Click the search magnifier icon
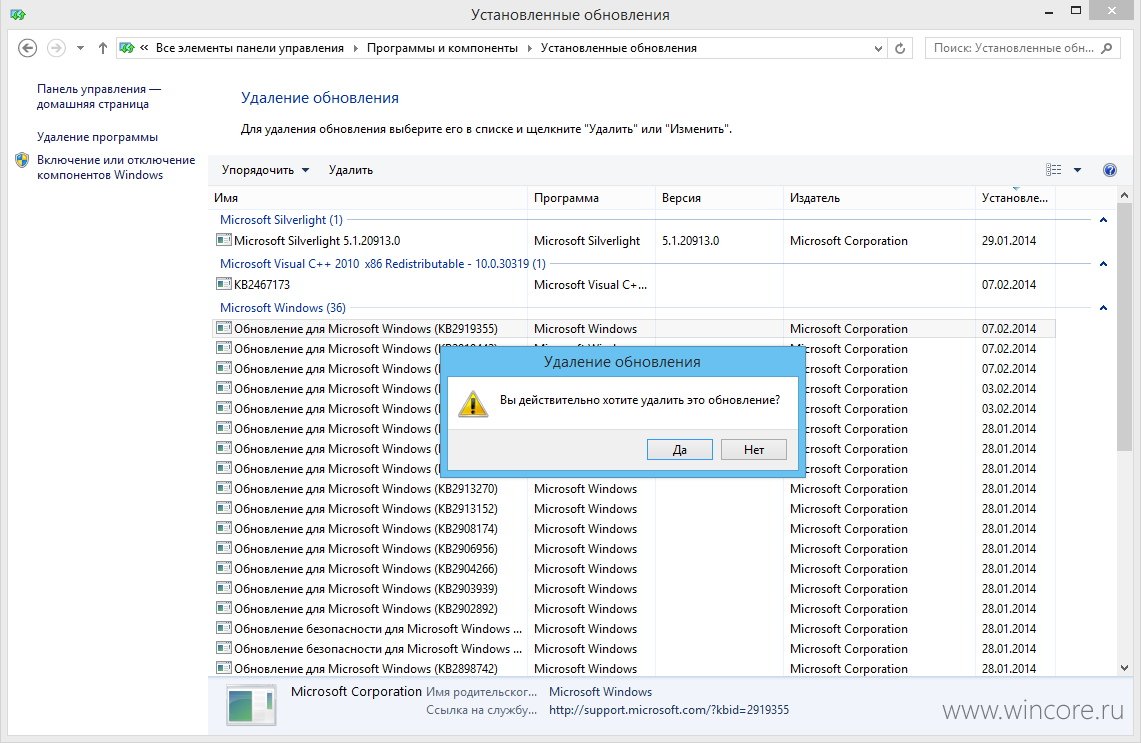 click(1107, 48)
